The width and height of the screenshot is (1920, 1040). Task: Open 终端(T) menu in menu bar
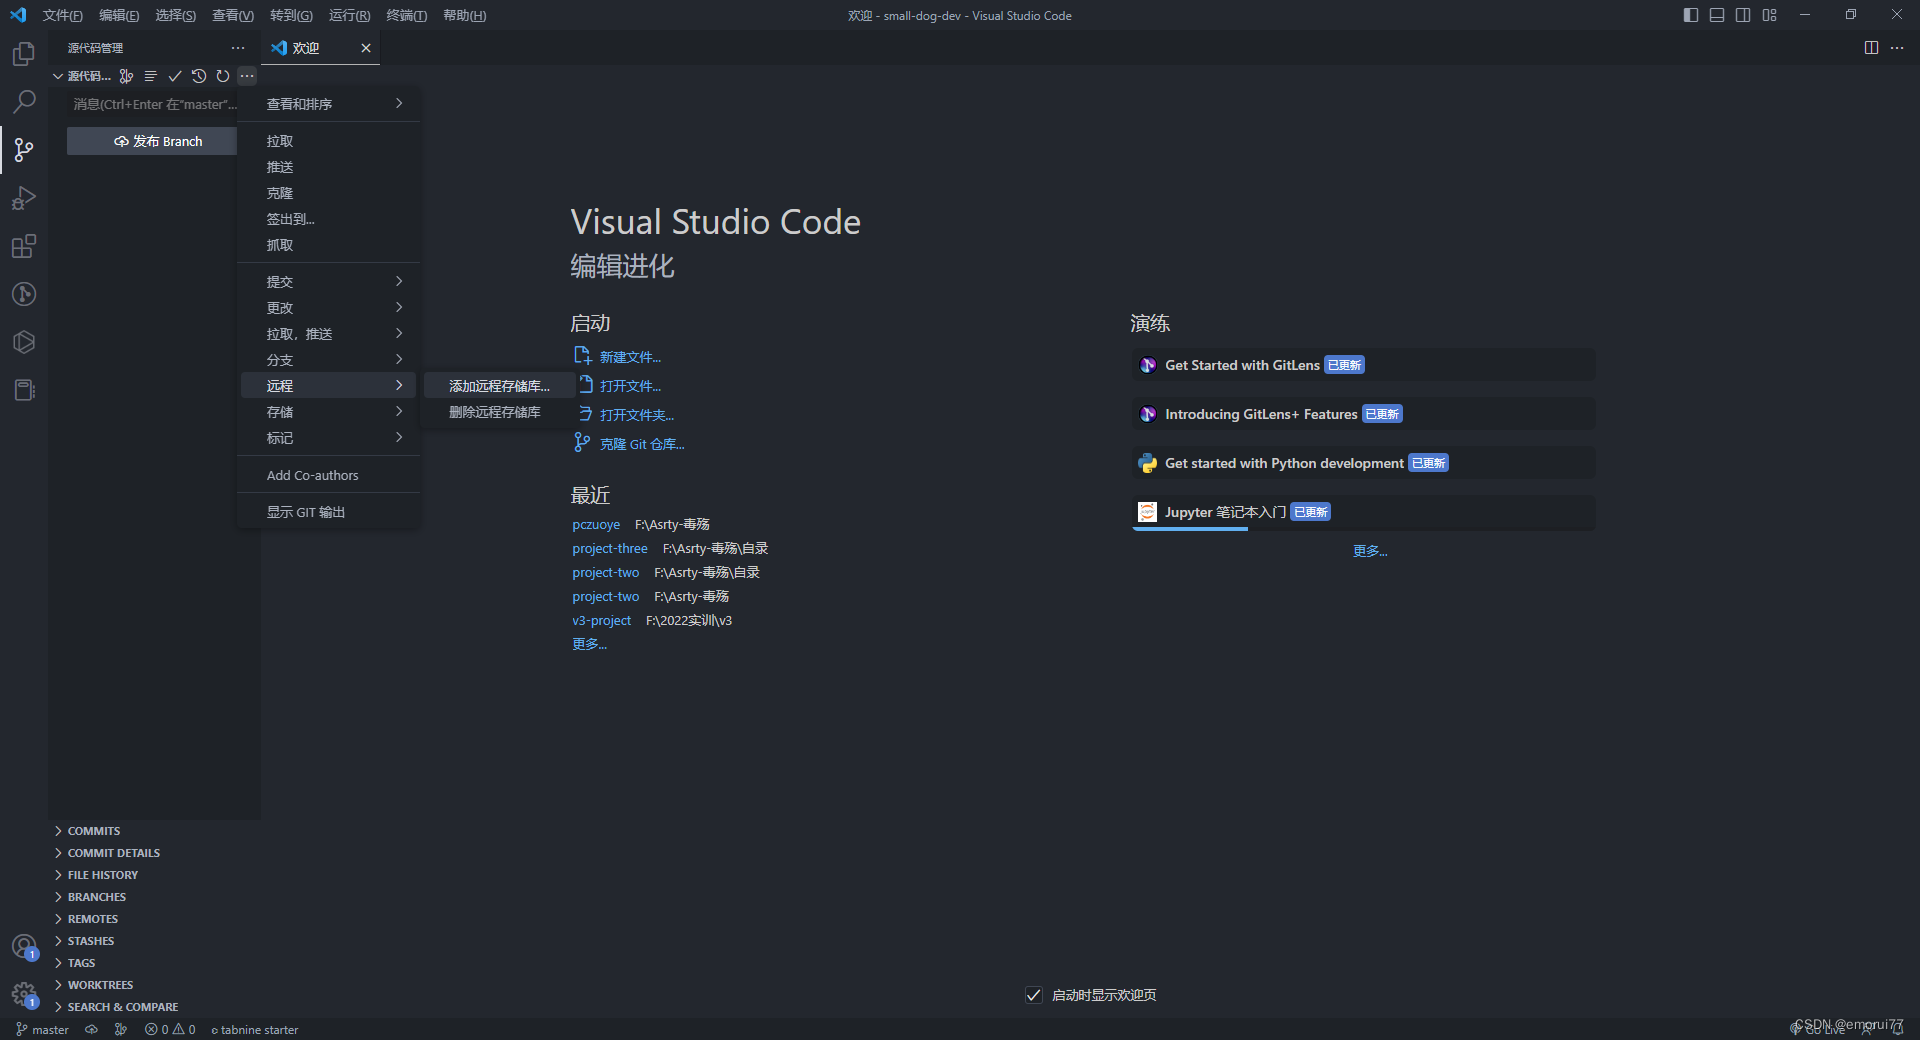tap(407, 15)
